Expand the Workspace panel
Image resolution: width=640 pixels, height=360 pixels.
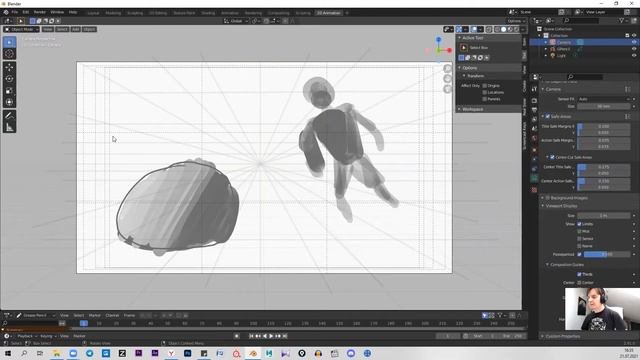click(x=459, y=109)
